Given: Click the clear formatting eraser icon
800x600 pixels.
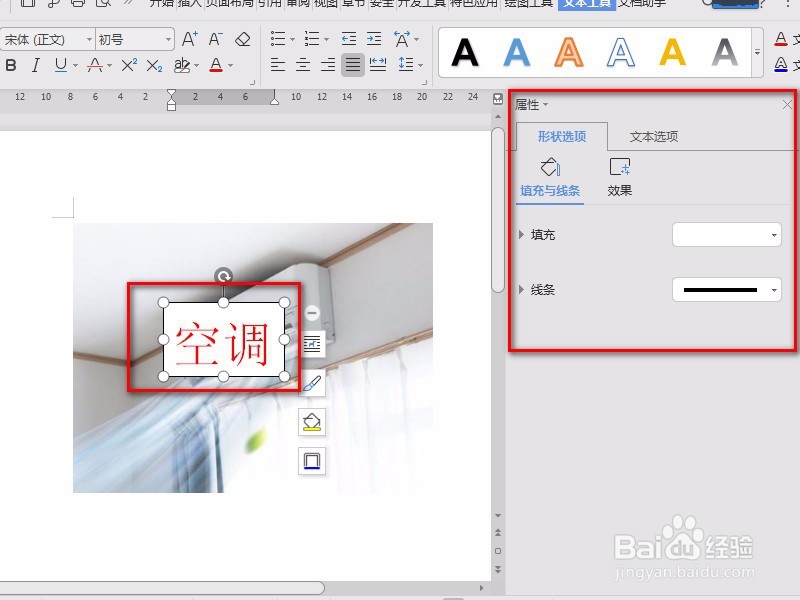Looking at the screenshot, I should pos(242,38).
